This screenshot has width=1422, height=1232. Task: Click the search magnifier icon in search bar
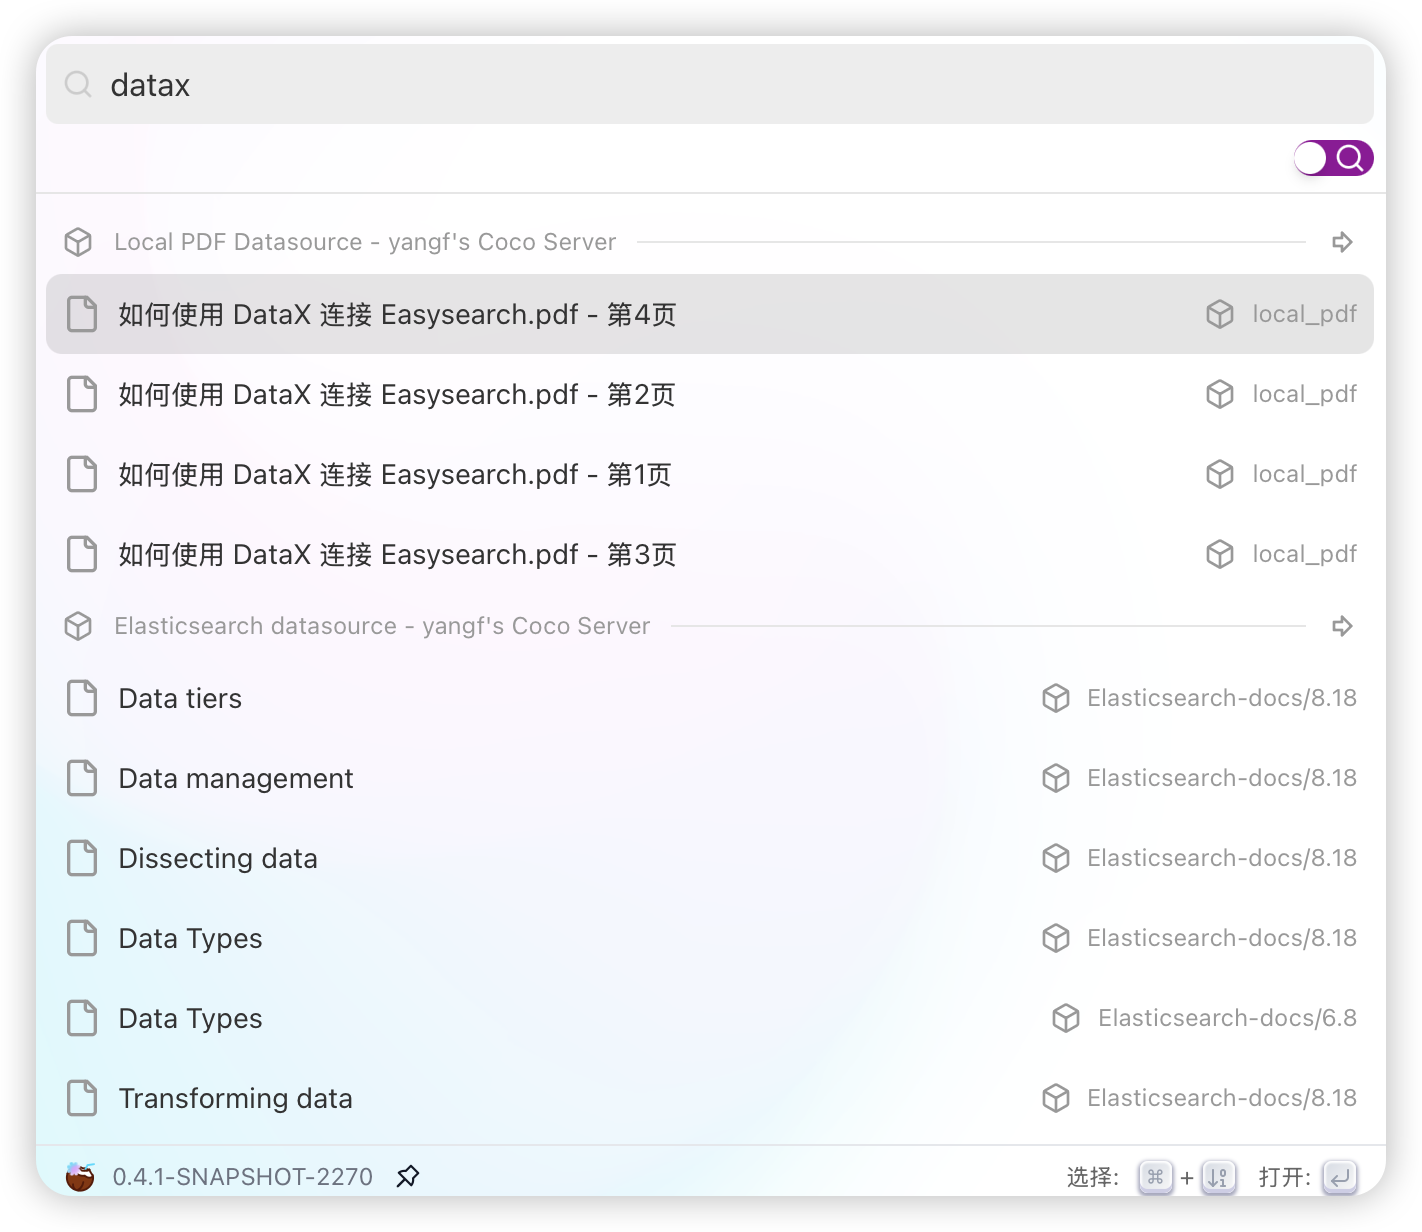pyautogui.click(x=78, y=85)
